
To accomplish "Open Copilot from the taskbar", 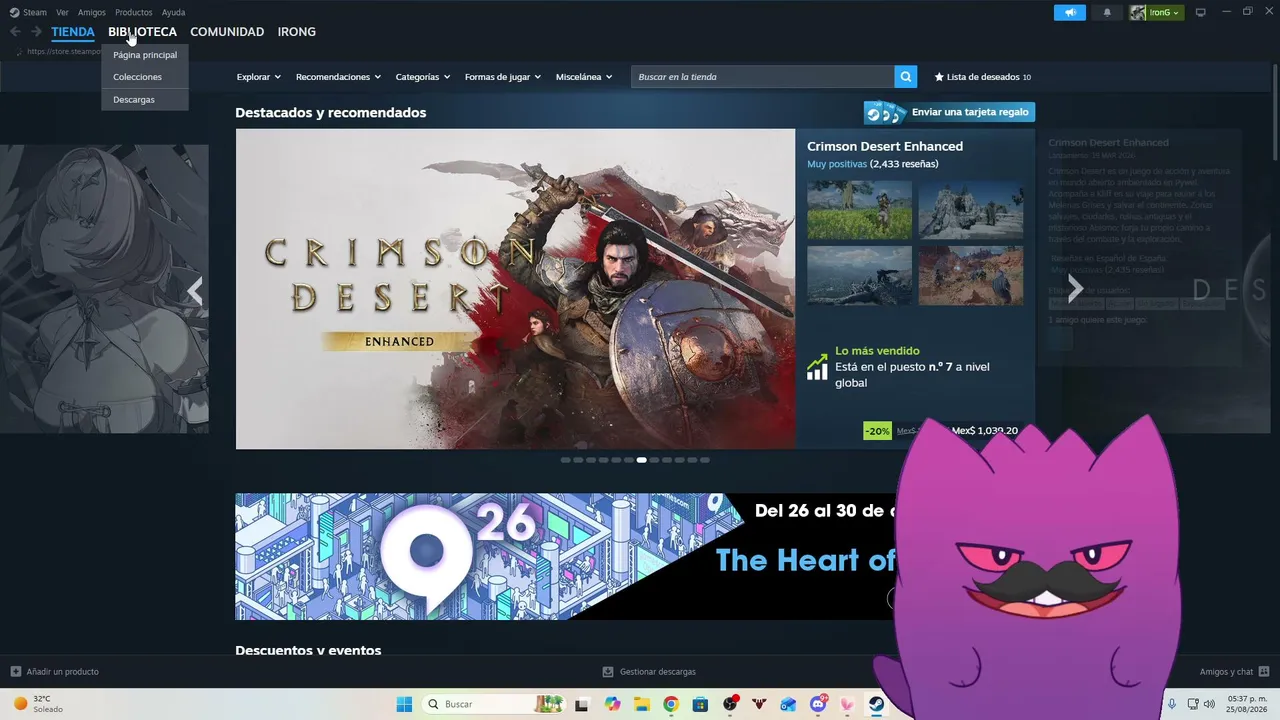I will [x=612, y=704].
